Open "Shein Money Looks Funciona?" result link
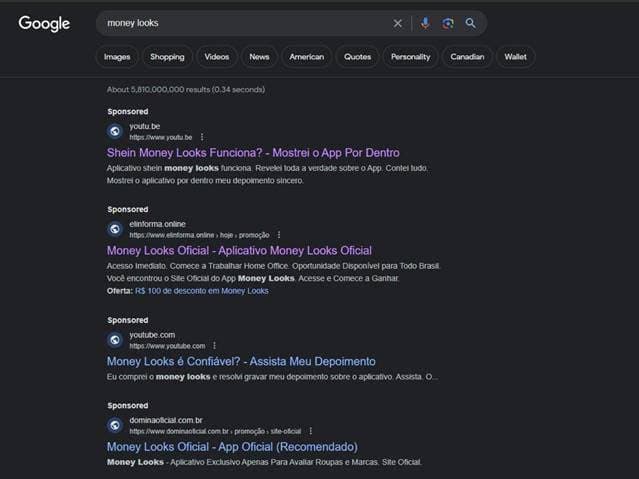 [x=253, y=153]
